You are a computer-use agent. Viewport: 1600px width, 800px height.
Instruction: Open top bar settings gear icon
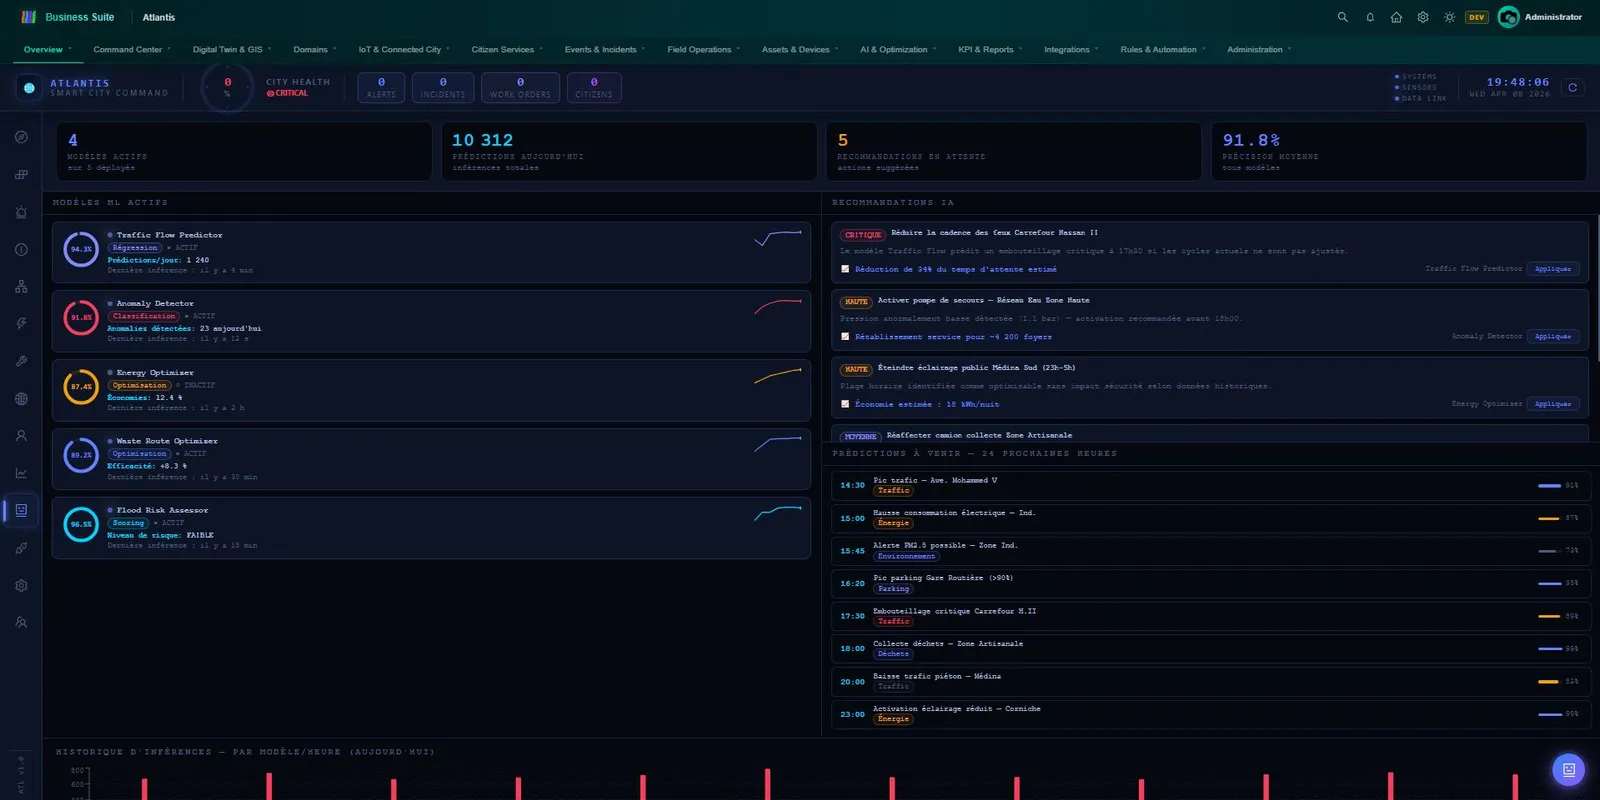(1423, 17)
